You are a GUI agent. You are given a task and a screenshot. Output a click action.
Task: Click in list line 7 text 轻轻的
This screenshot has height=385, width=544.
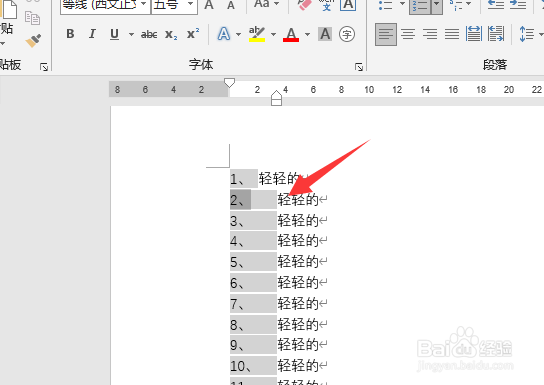coord(298,303)
